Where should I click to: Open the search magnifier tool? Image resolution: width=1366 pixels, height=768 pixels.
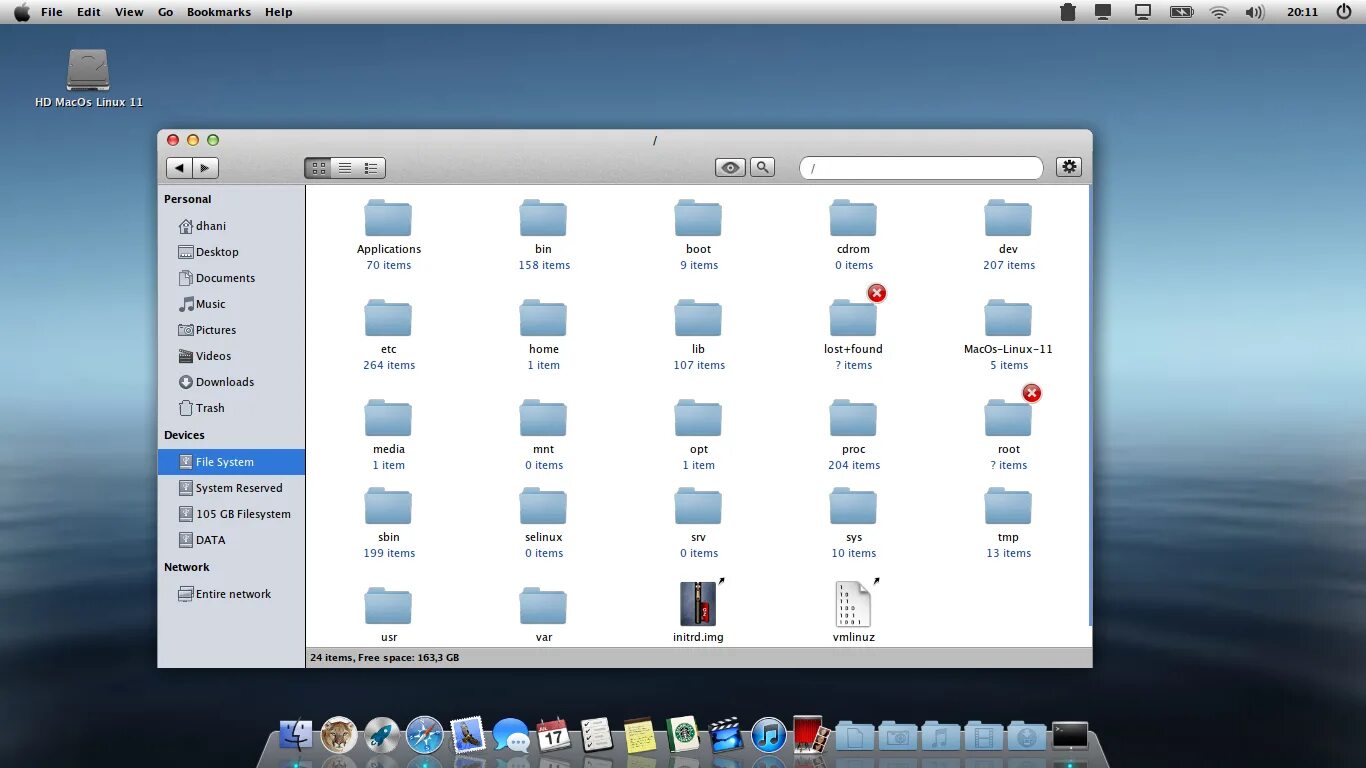coord(762,167)
